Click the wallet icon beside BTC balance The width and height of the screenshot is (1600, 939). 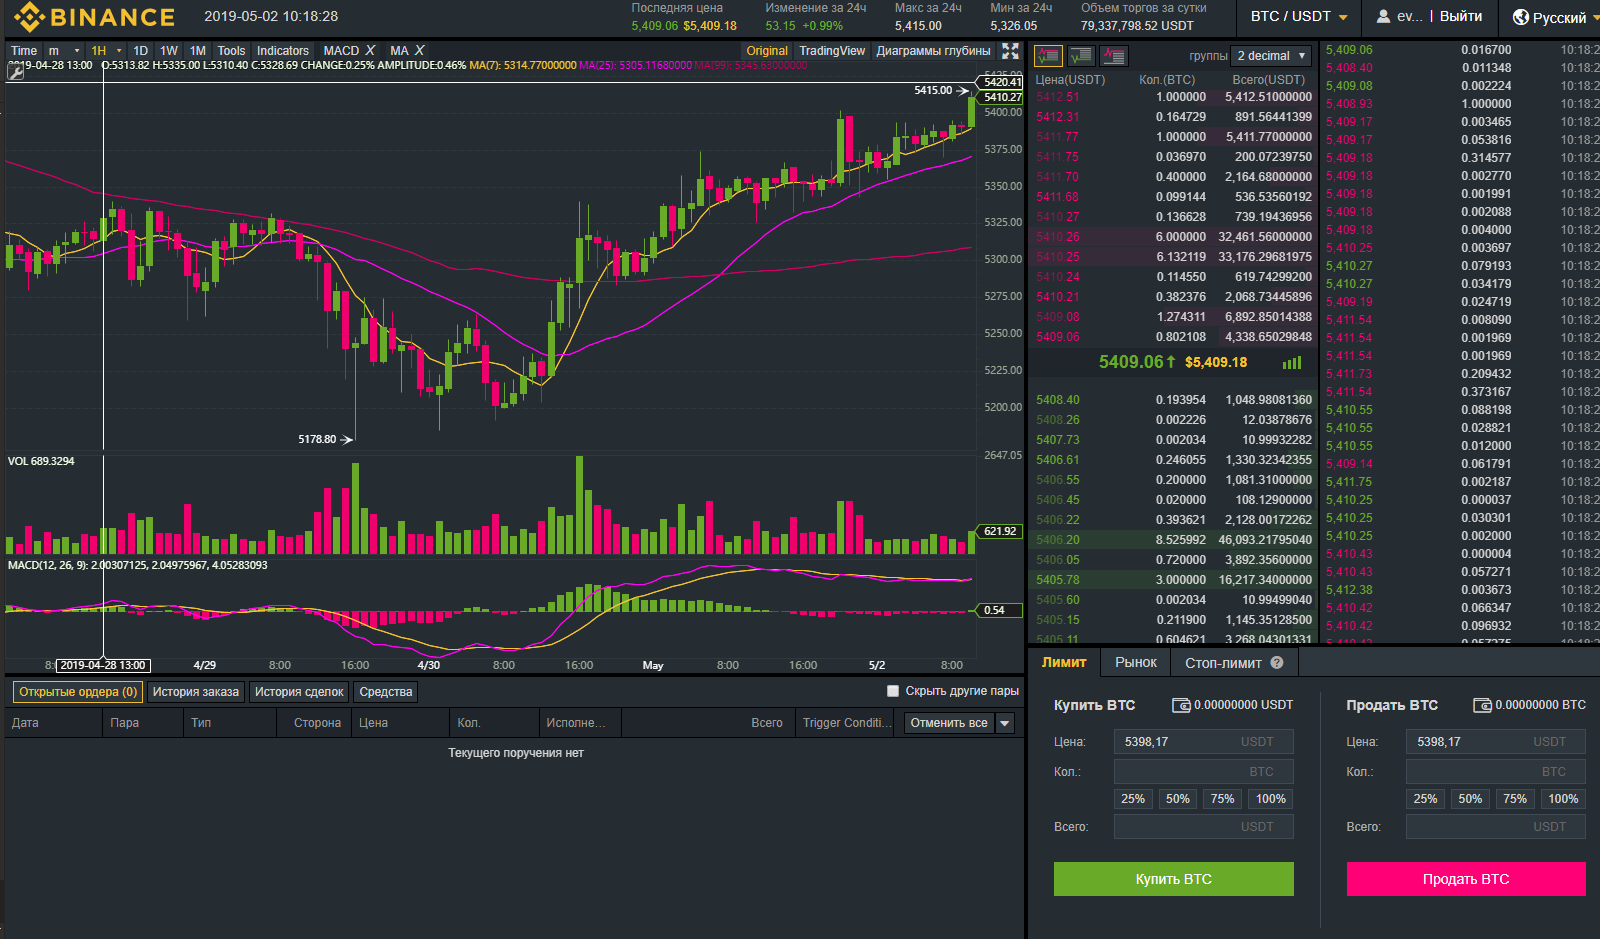click(x=1482, y=705)
